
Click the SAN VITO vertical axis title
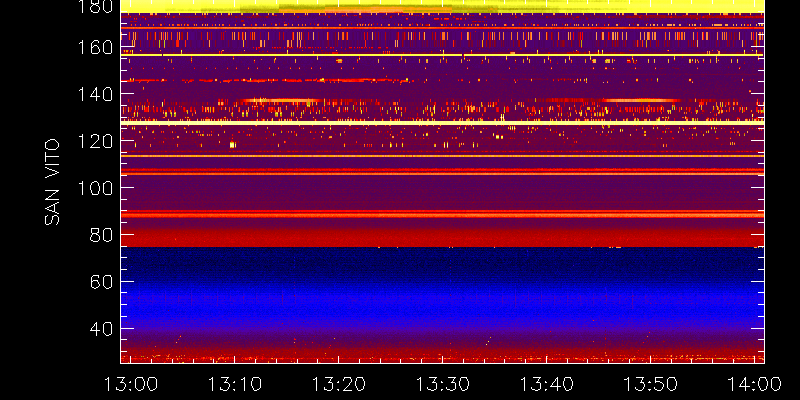[x=52, y=182]
